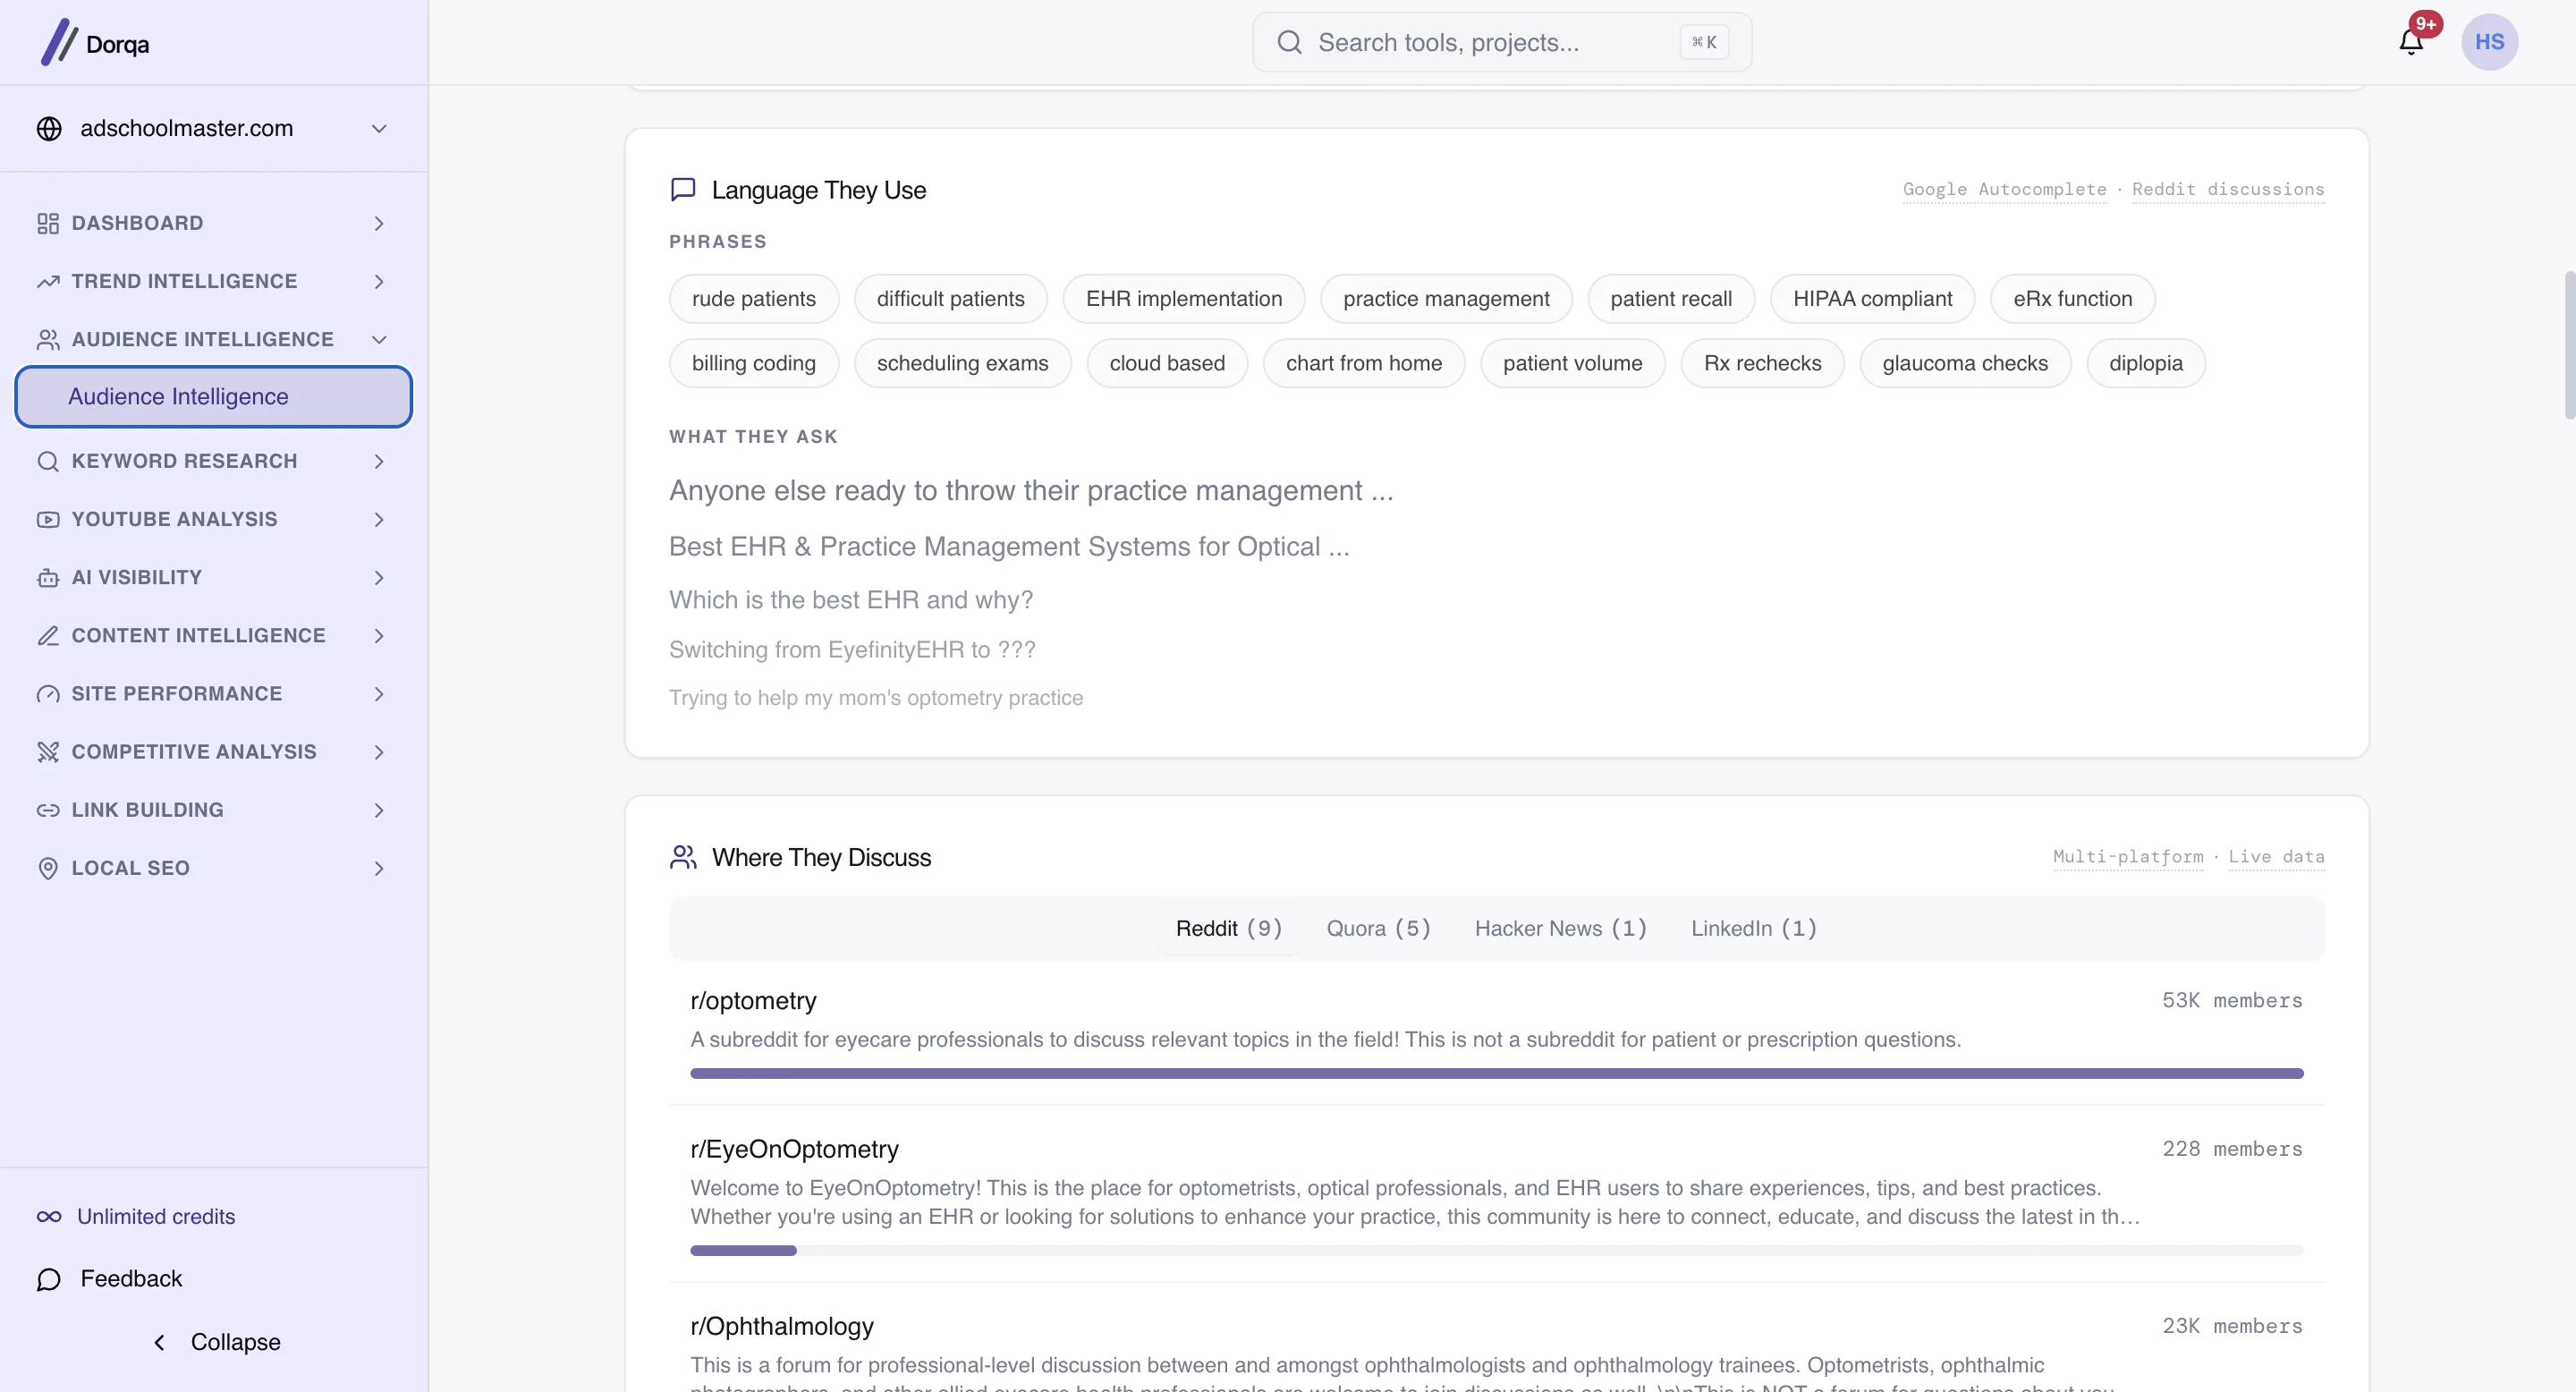This screenshot has width=2576, height=1392.
Task: Expand the Local SEO chevron
Action: coord(379,868)
